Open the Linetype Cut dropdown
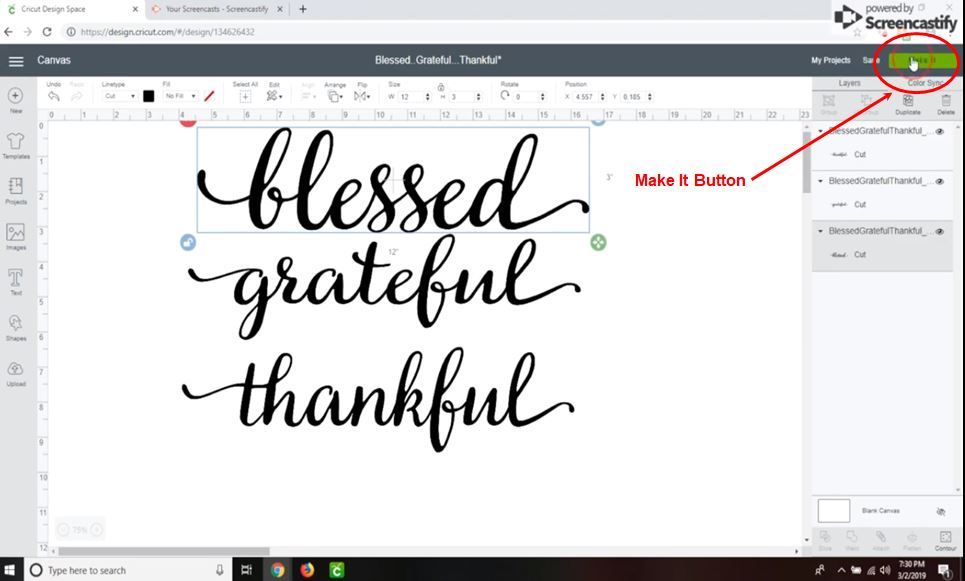Image resolution: width=965 pixels, height=581 pixels. tap(119, 96)
